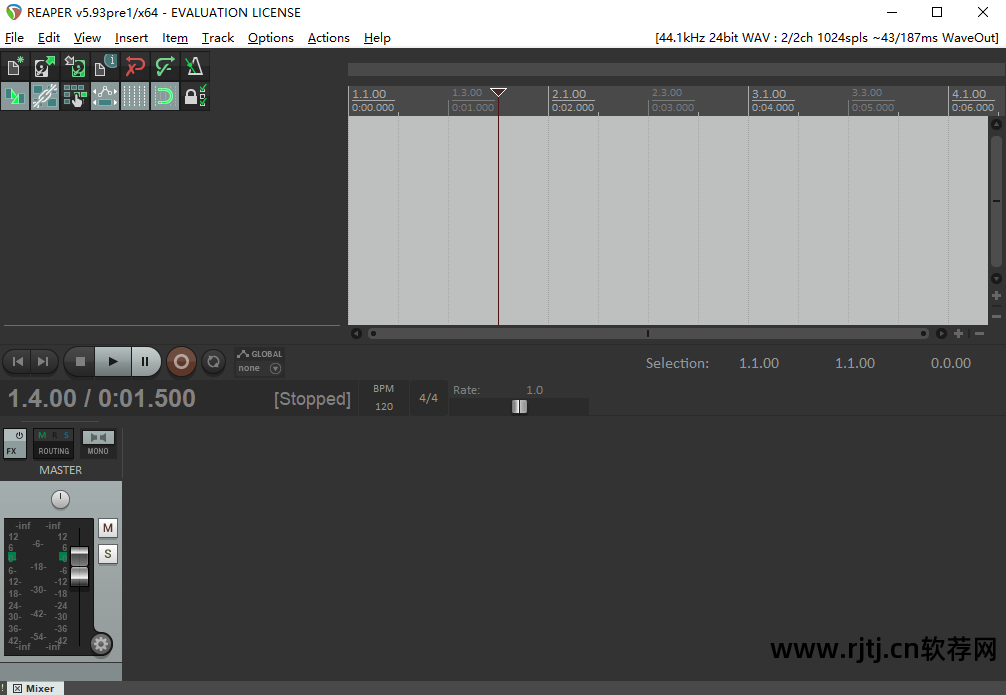Toggle the metronome icon
1006x695 pixels.
(194, 67)
